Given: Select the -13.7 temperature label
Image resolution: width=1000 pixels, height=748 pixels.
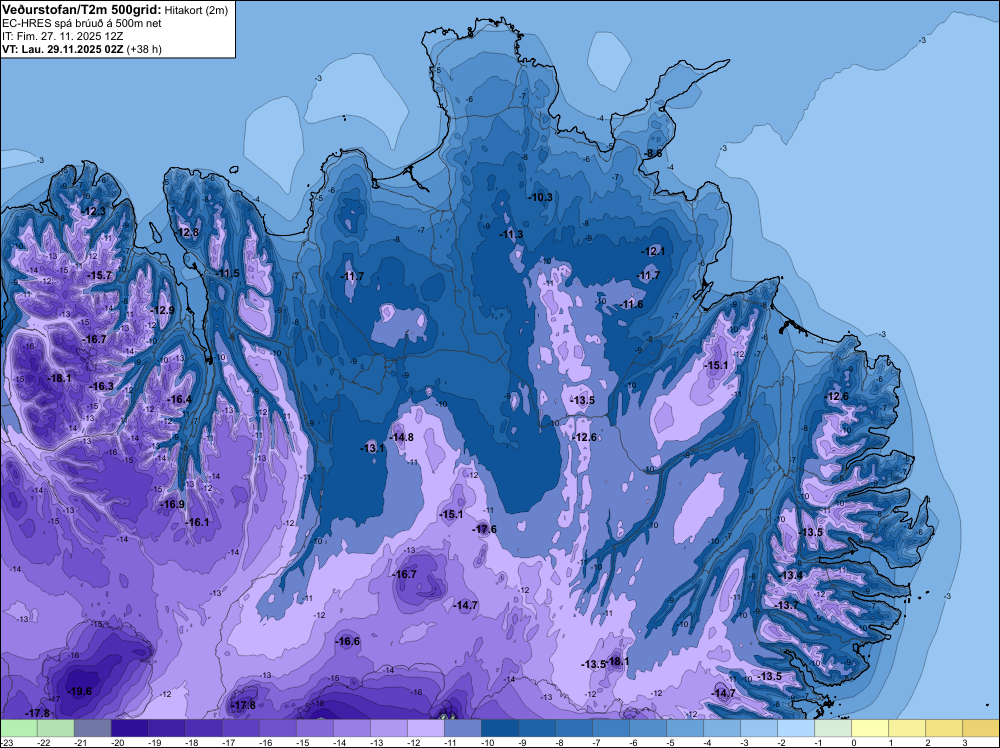Looking at the screenshot, I should coord(787,605).
